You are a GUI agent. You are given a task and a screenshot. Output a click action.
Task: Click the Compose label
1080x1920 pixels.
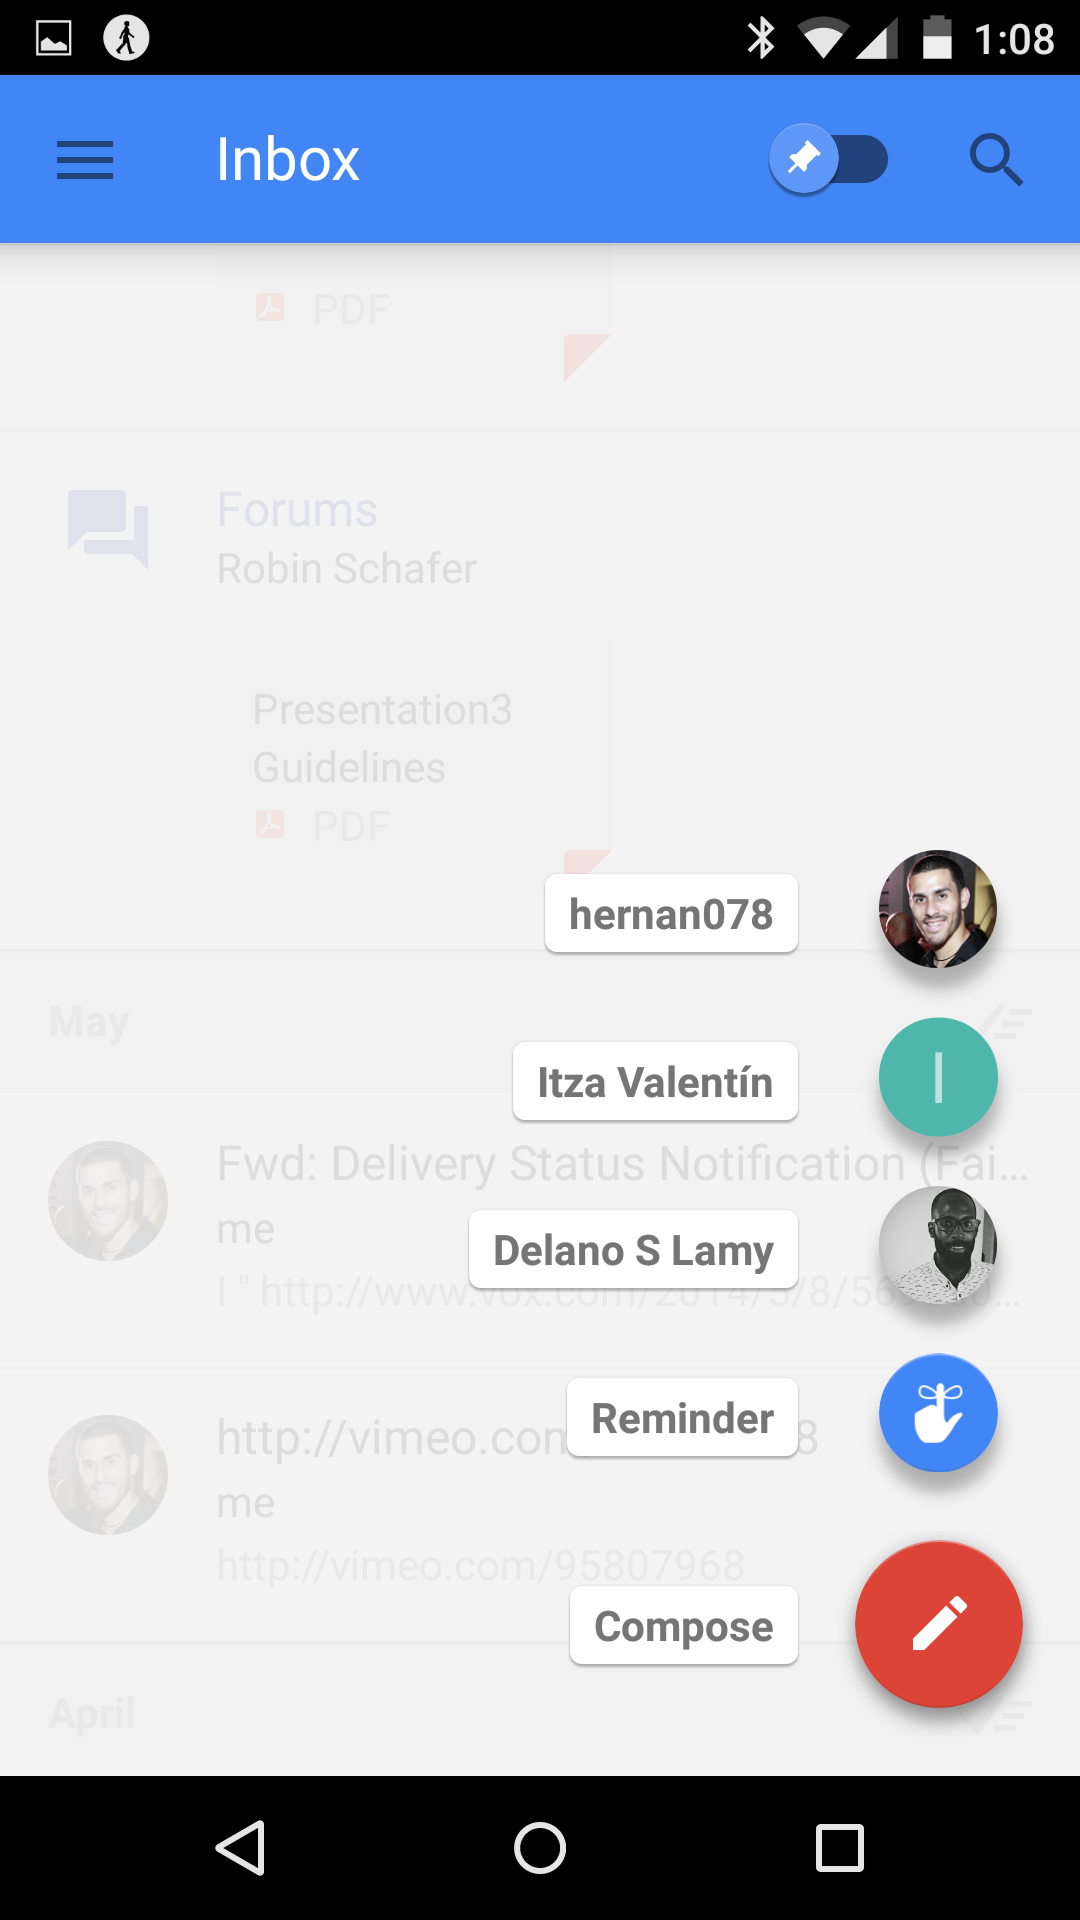tap(684, 1625)
